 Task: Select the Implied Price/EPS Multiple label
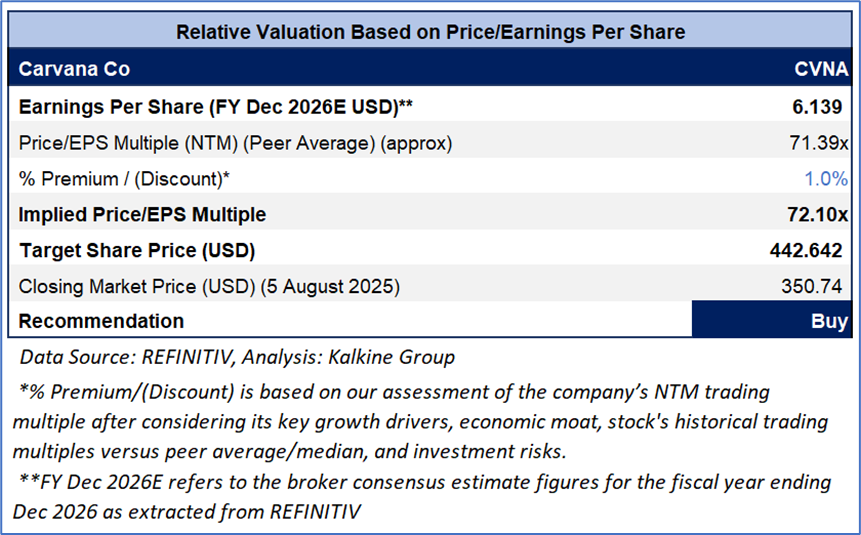[143, 214]
